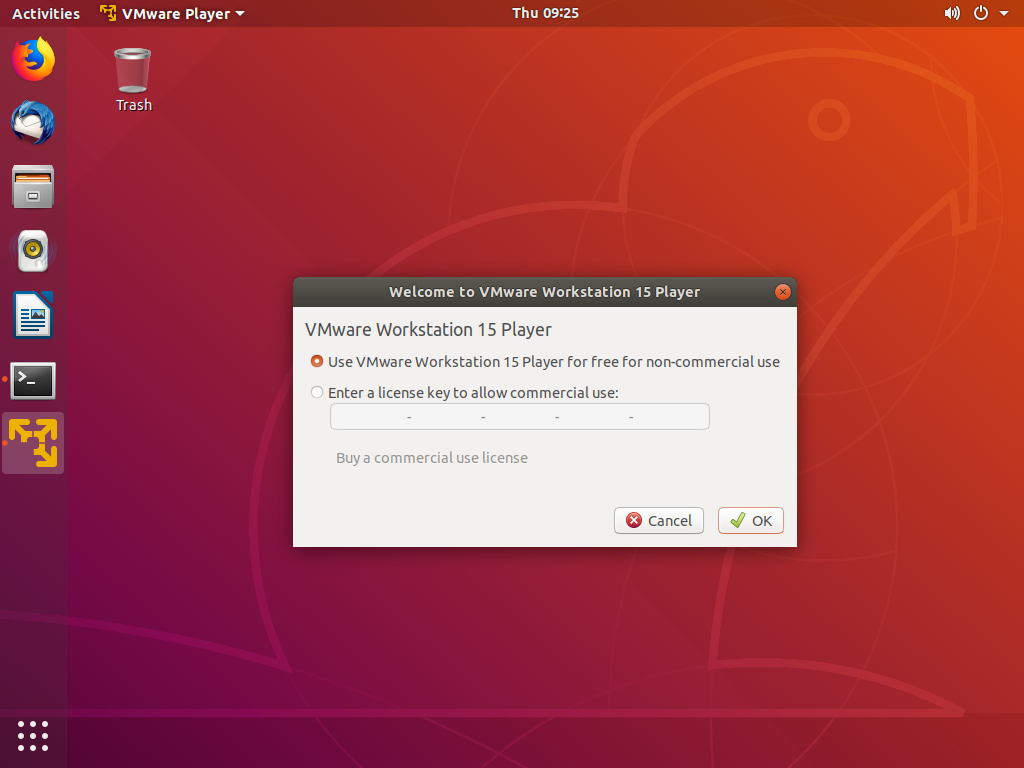
Task: Click into the license key input field
Action: tap(519, 416)
